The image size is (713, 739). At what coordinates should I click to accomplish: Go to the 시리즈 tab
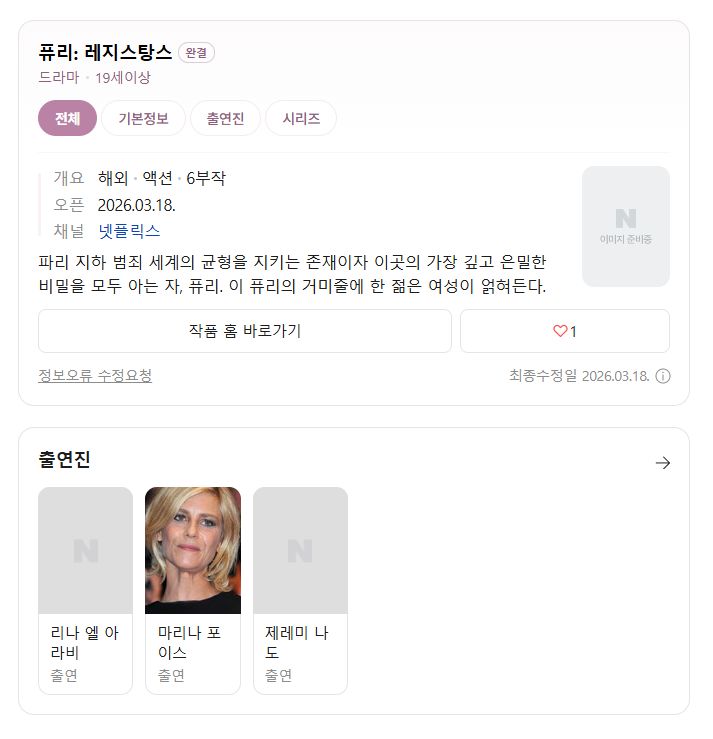click(x=301, y=118)
